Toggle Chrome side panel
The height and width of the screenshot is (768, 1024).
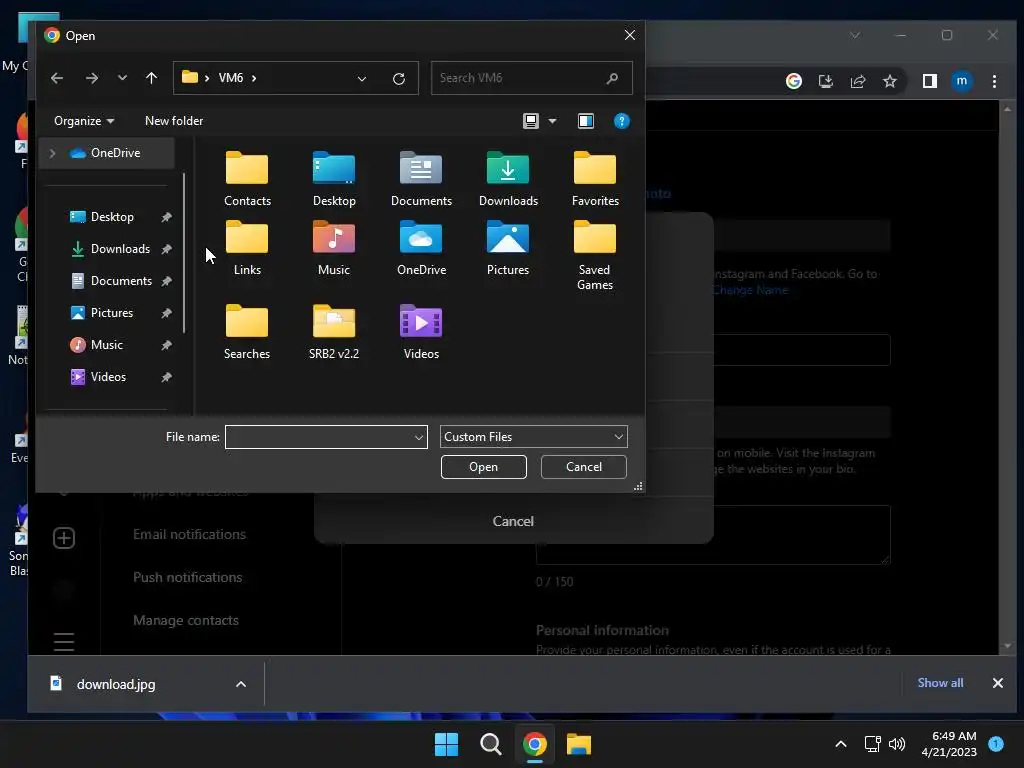[929, 81]
